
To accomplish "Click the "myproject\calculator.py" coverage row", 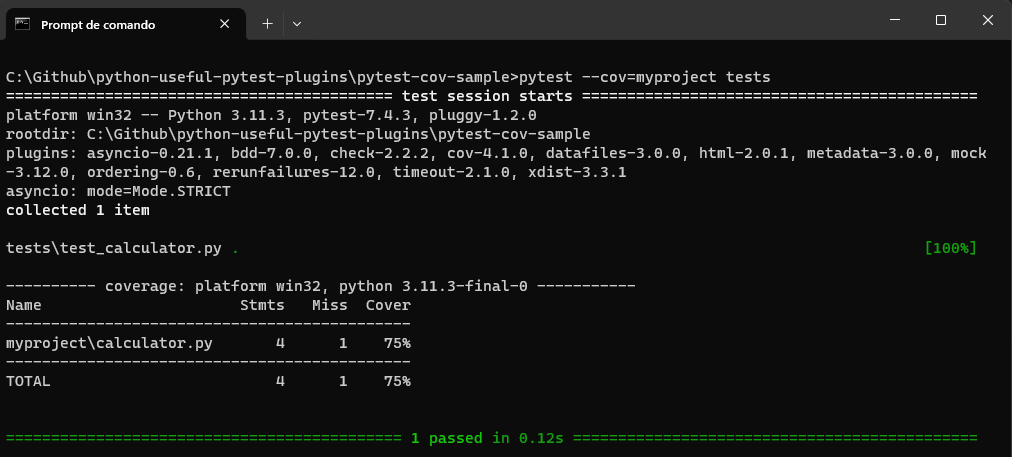I will [x=109, y=343].
